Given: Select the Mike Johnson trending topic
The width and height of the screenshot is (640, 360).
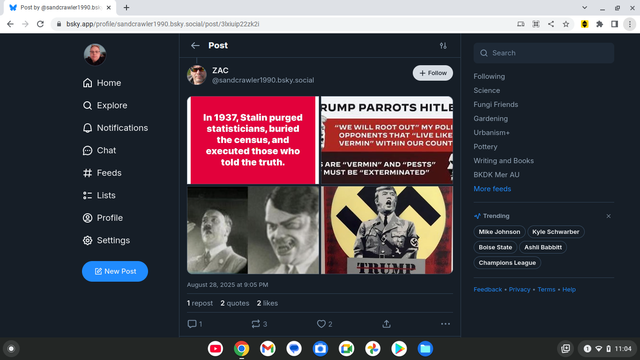Looking at the screenshot, I should pos(499,232).
